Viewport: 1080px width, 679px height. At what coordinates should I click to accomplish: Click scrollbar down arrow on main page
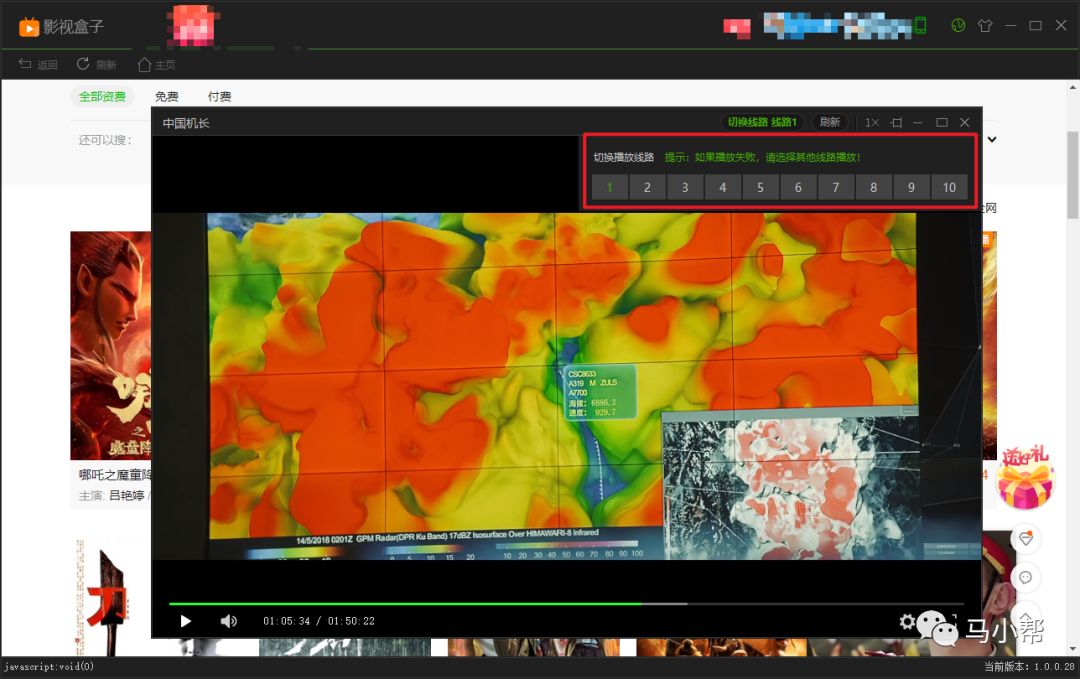[1072, 649]
